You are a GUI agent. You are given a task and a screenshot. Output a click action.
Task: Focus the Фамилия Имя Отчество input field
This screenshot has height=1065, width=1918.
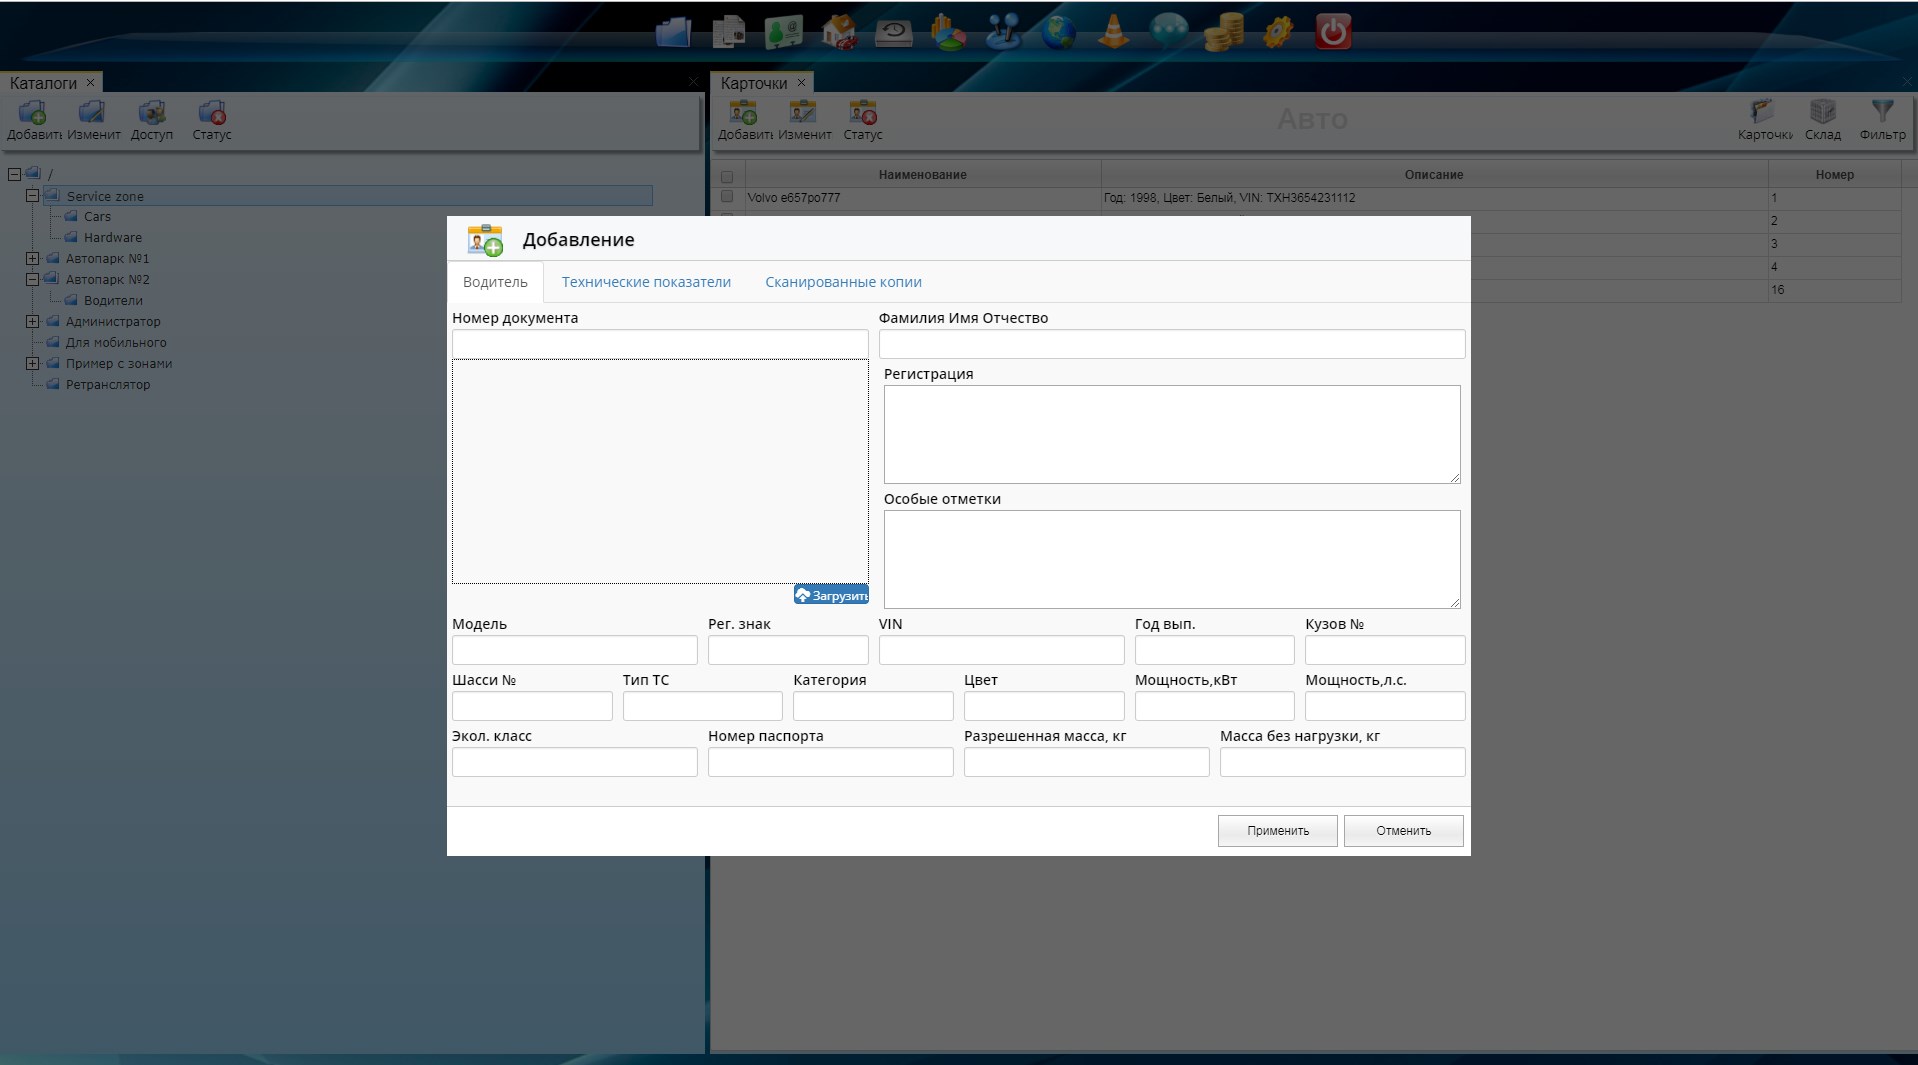tap(1171, 344)
